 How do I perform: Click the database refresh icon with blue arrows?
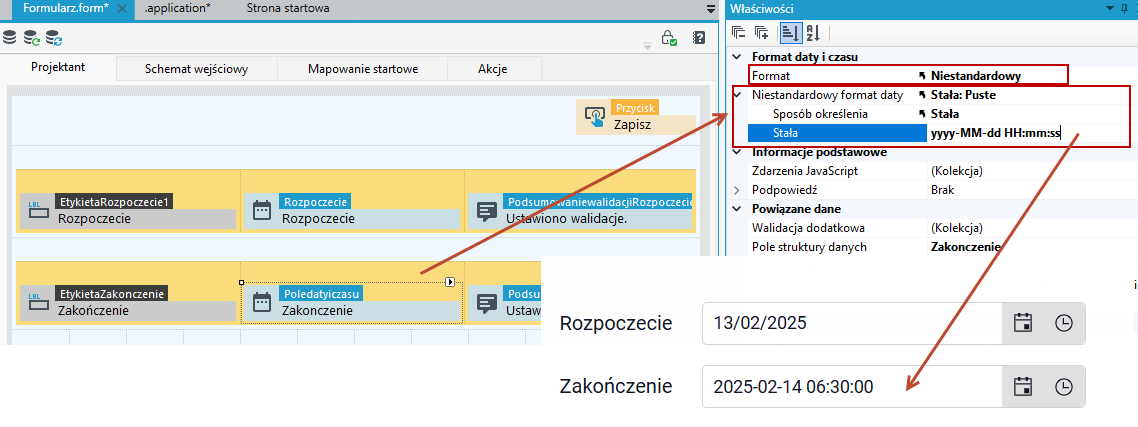click(54, 37)
